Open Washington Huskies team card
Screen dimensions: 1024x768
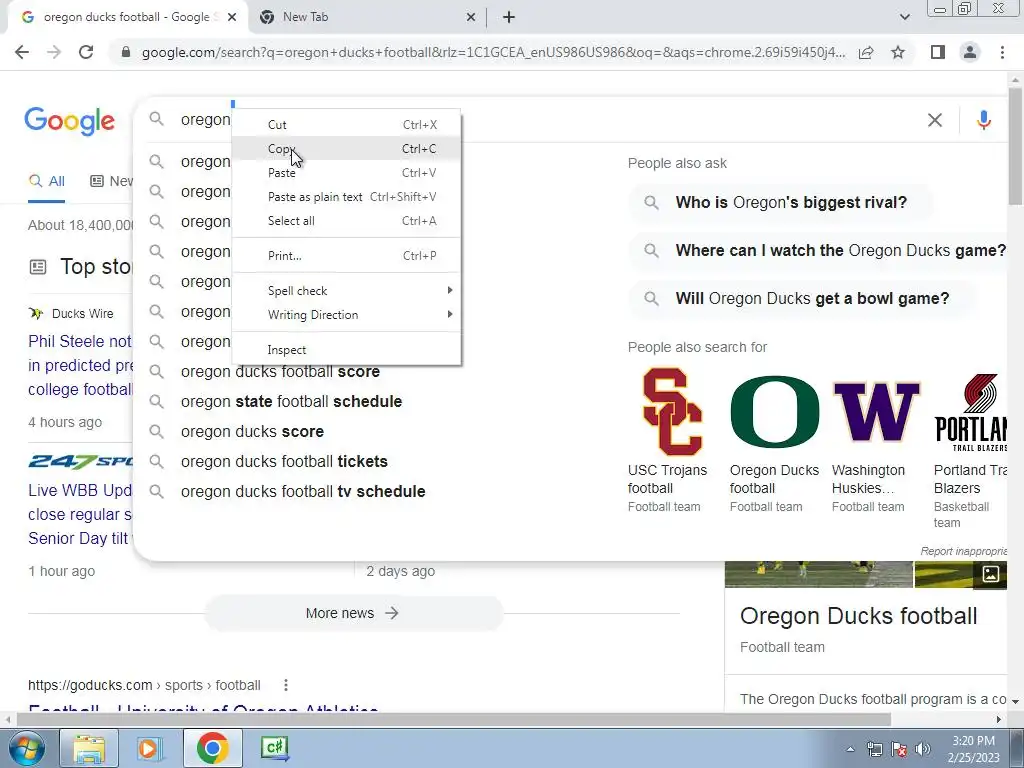[876, 440]
